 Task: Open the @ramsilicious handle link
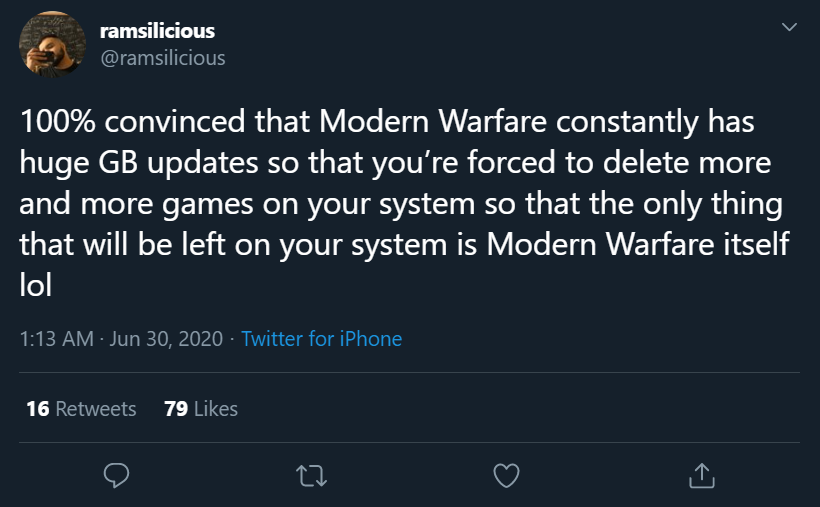coord(163,58)
